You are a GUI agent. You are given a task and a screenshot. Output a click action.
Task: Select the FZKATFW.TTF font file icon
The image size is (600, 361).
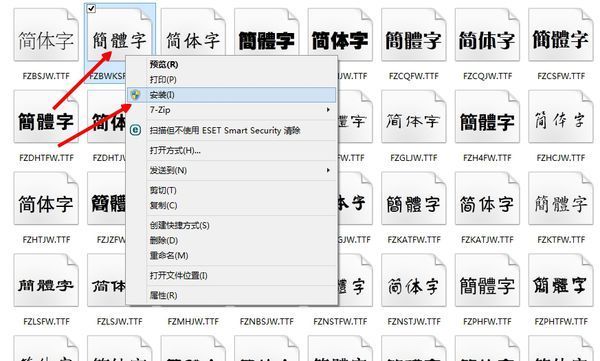414,198
